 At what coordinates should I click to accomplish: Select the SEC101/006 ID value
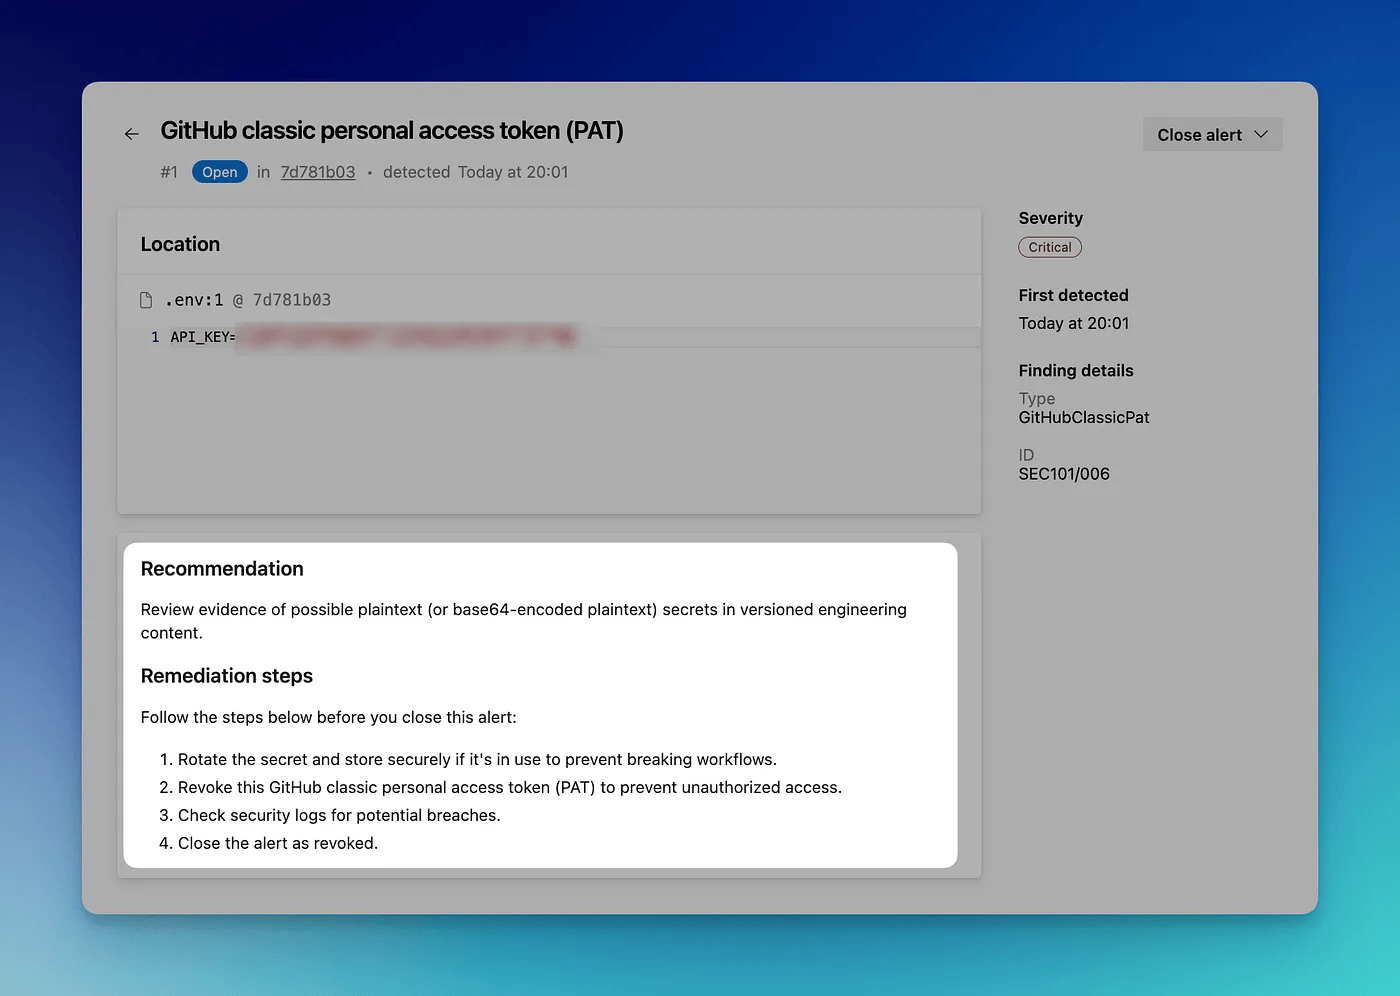(1063, 474)
